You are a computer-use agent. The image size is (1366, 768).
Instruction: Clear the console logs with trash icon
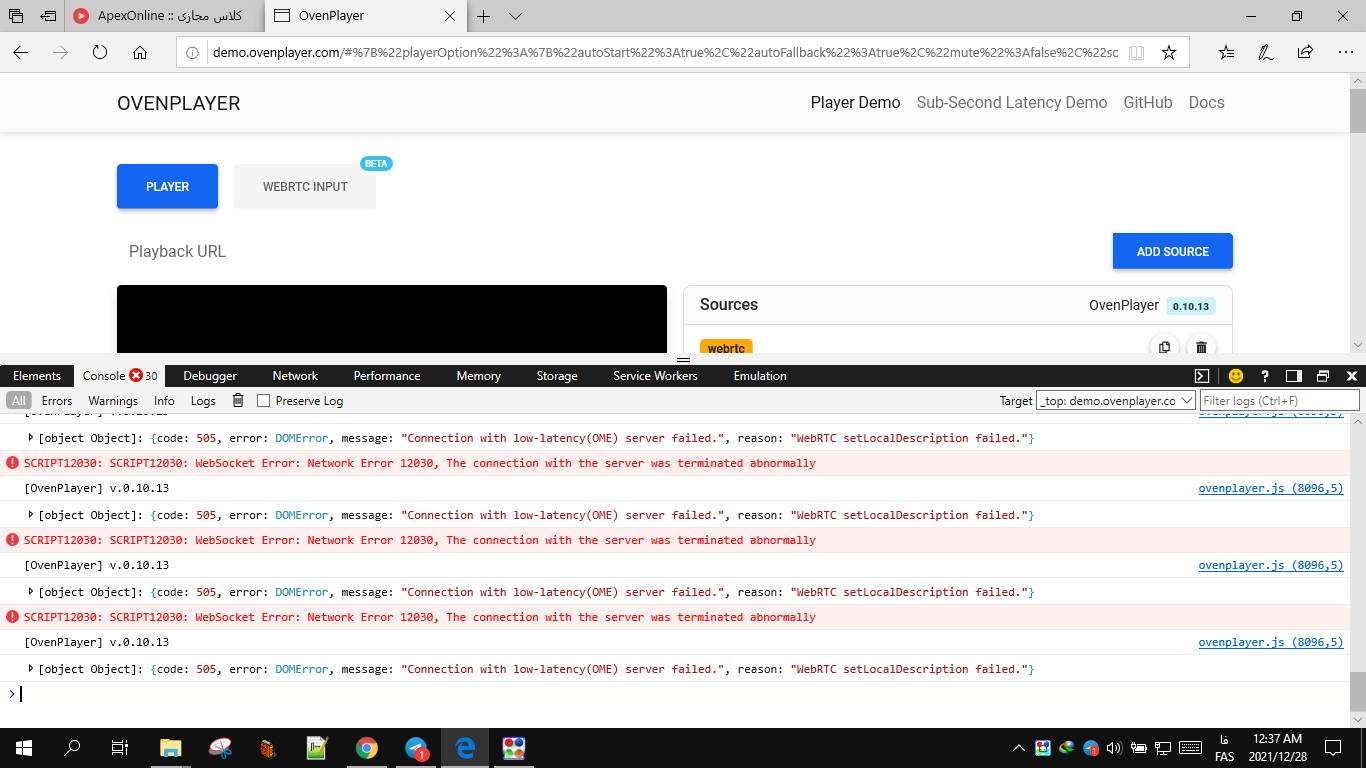click(237, 400)
